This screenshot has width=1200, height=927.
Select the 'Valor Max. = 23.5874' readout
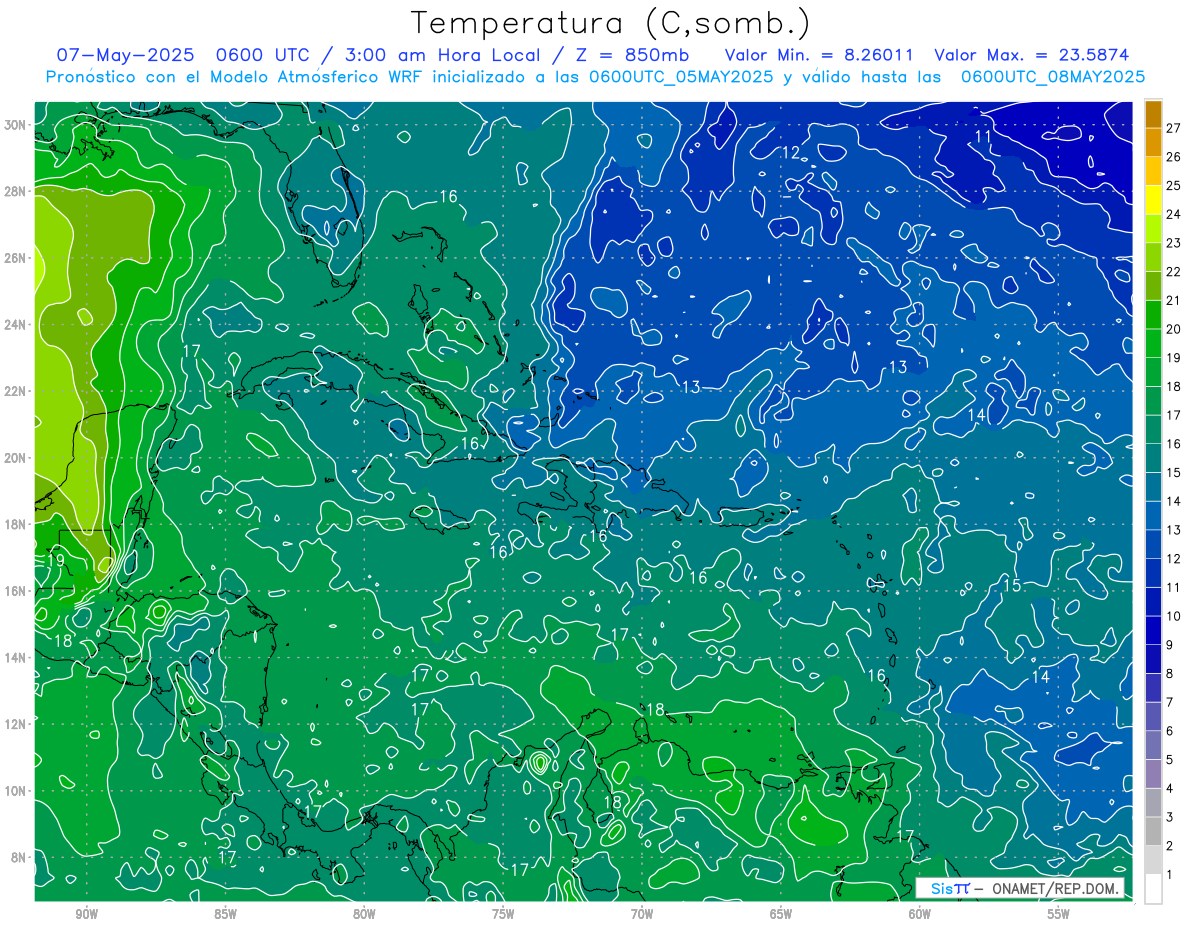[1031, 55]
